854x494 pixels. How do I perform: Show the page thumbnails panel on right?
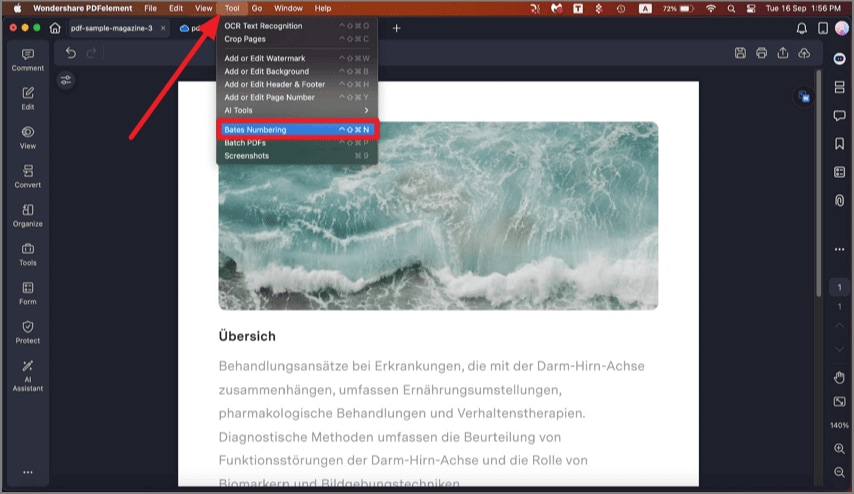[x=839, y=87]
